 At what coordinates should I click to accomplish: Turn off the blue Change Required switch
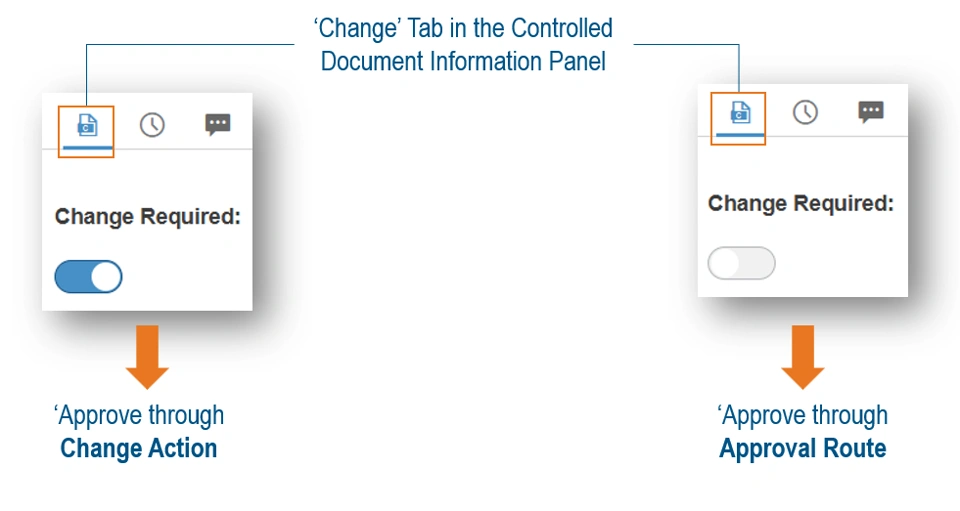[88, 277]
